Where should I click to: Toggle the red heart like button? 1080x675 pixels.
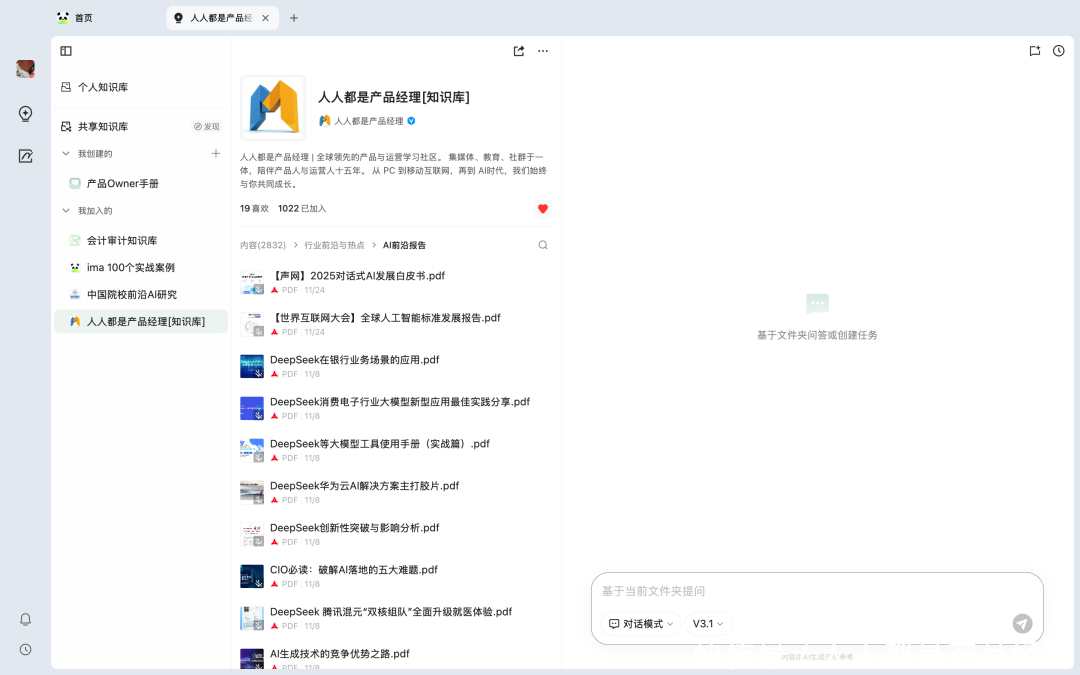543,209
